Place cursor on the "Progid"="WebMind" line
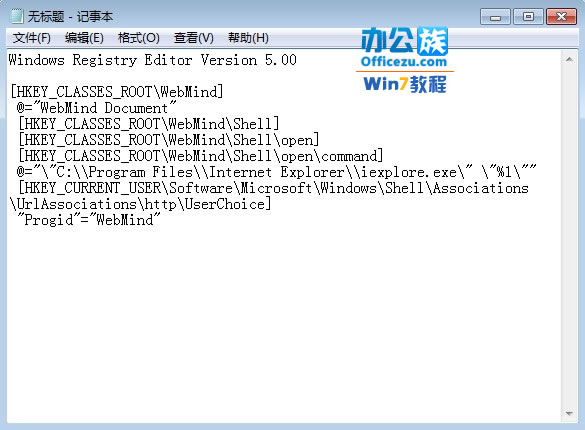The width and height of the screenshot is (585, 430). click(89, 220)
